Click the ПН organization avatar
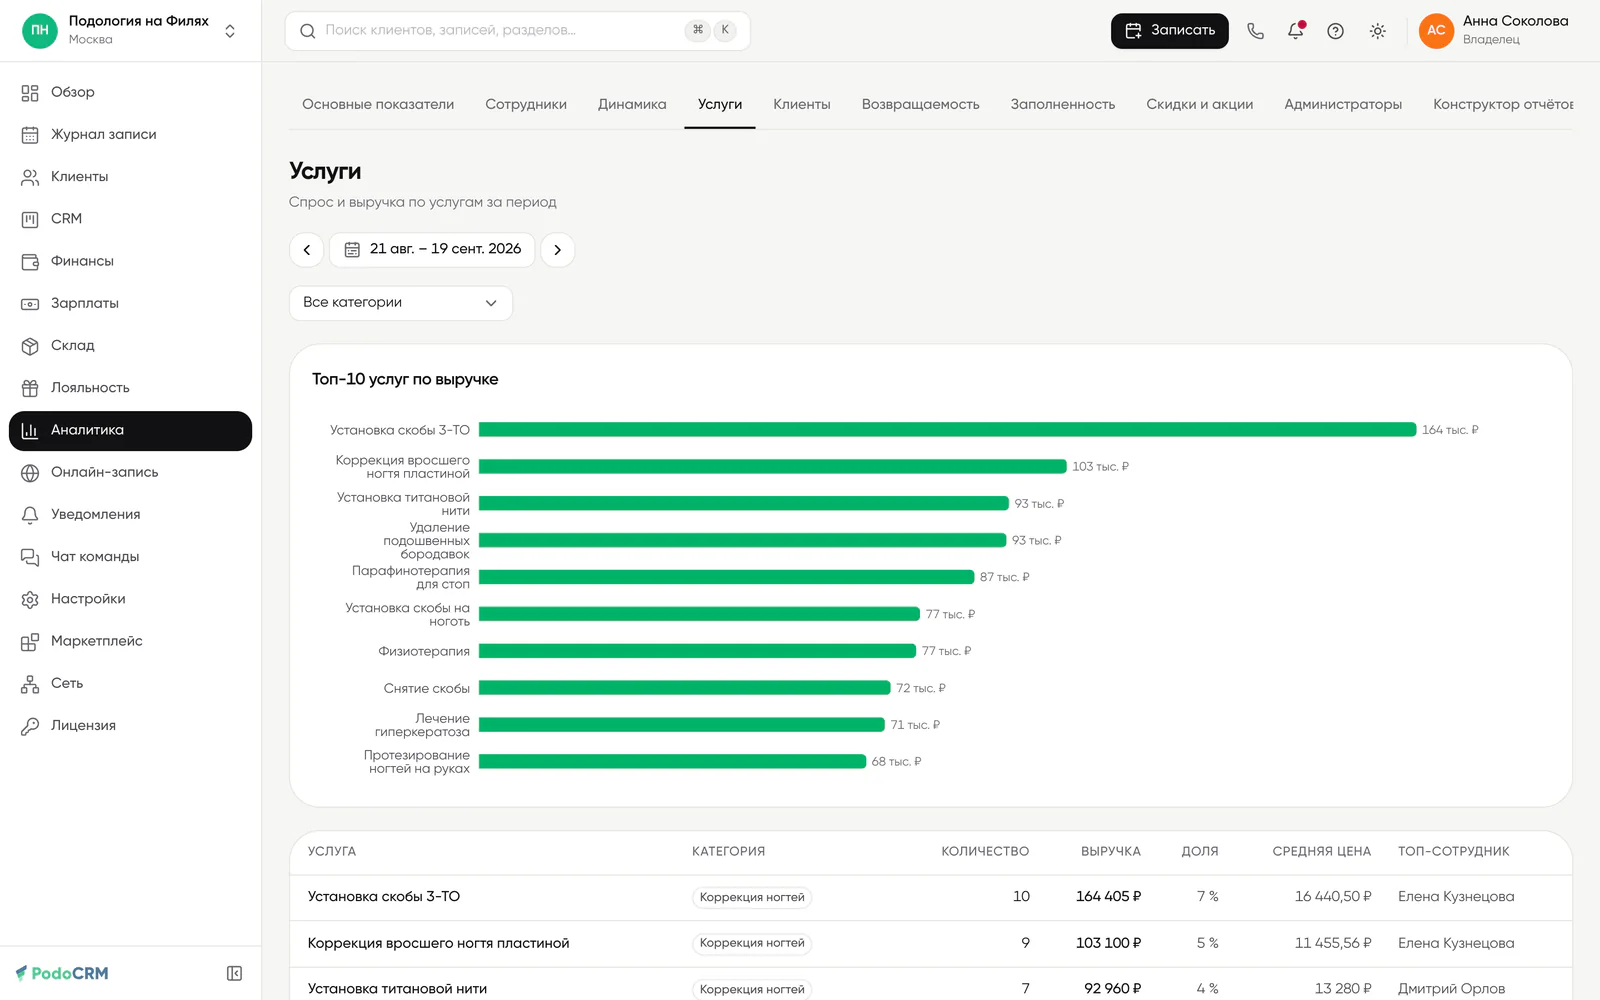Image resolution: width=1600 pixels, height=1000 pixels. [40, 31]
